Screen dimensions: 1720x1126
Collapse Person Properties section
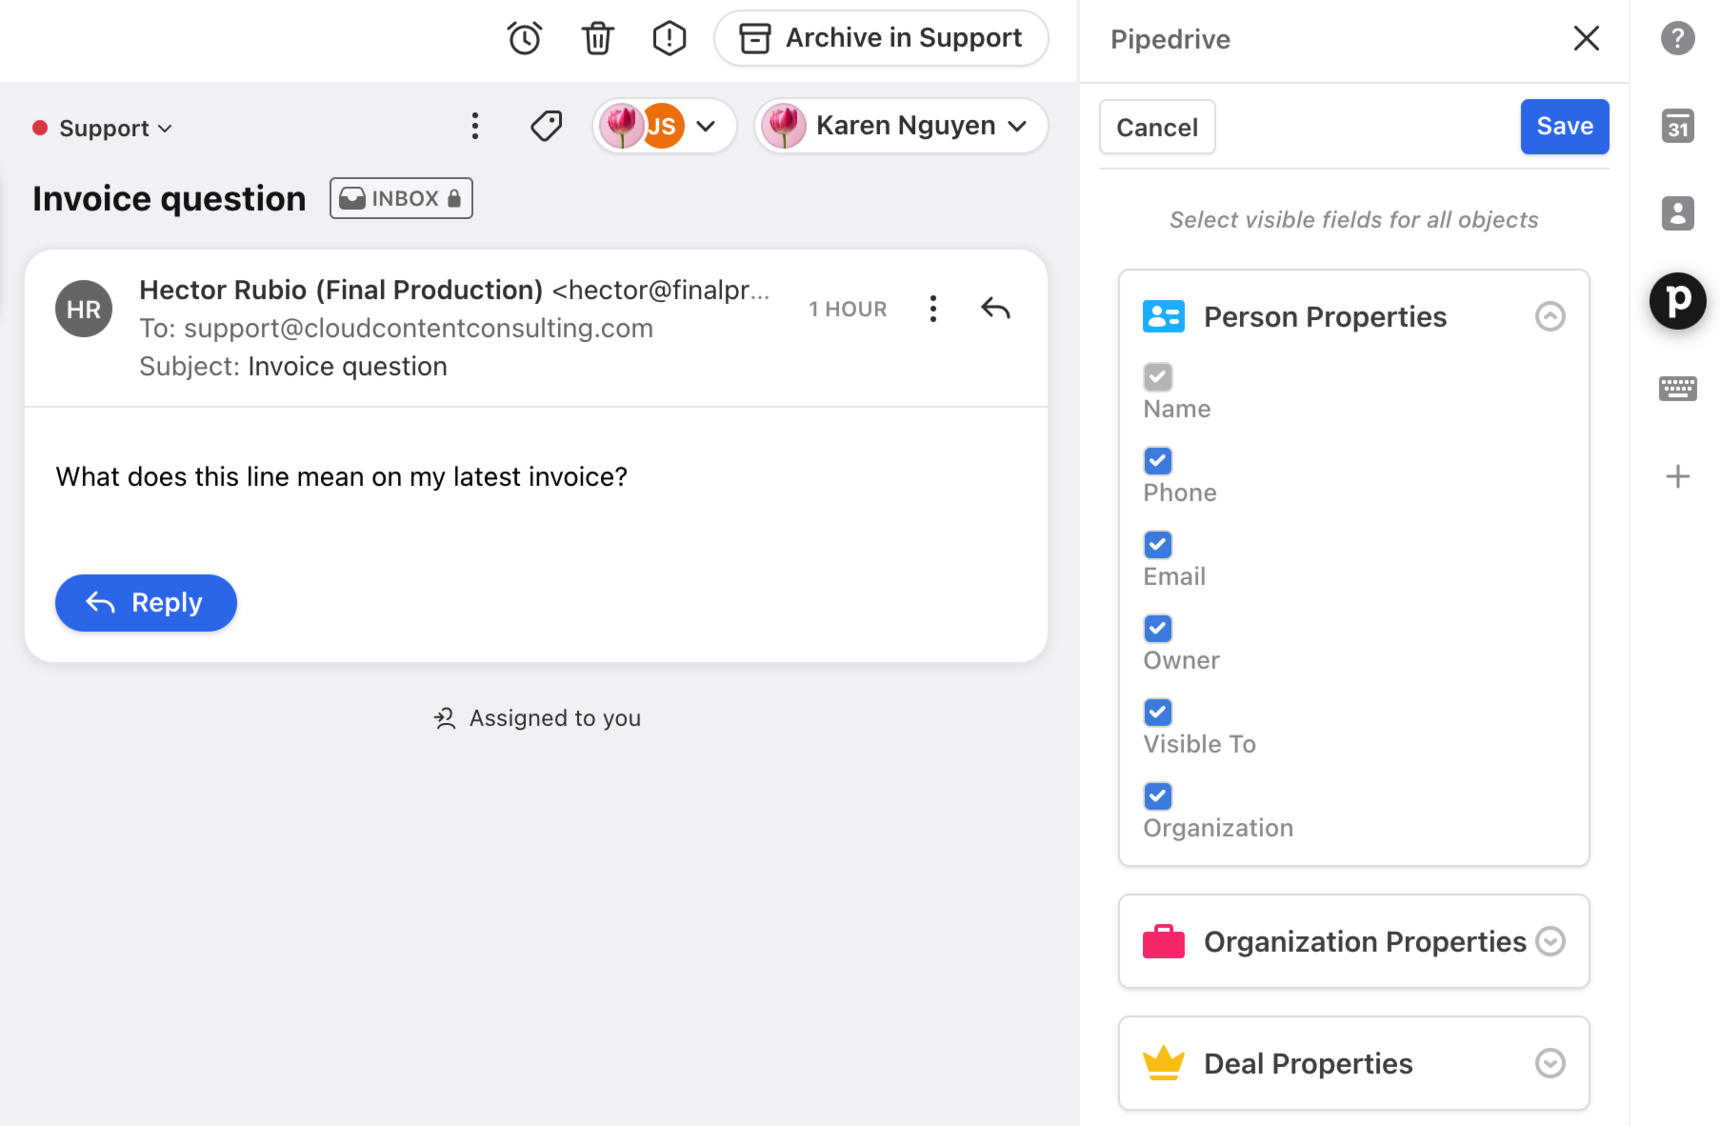(1550, 317)
